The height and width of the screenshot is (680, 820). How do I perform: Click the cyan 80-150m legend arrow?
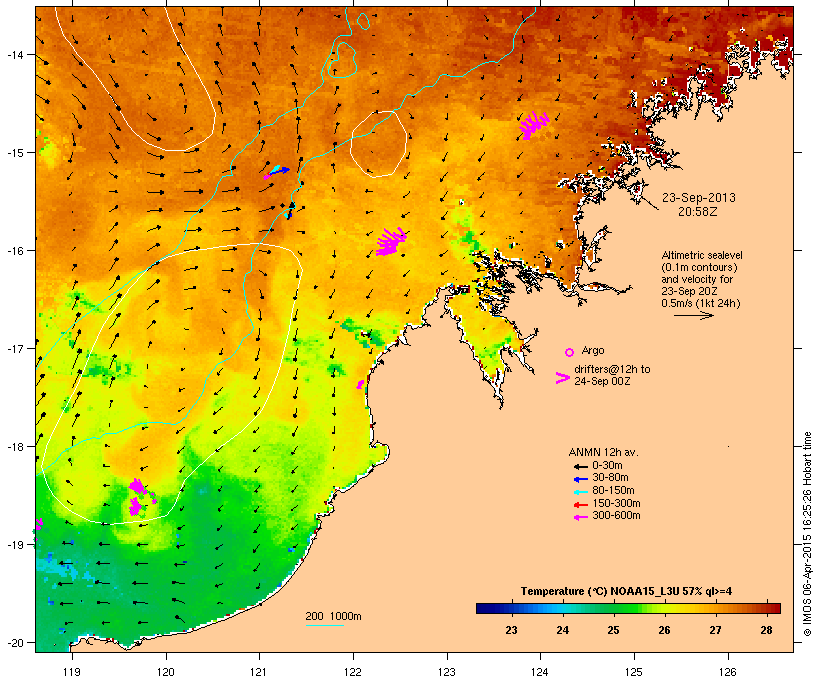coord(580,492)
